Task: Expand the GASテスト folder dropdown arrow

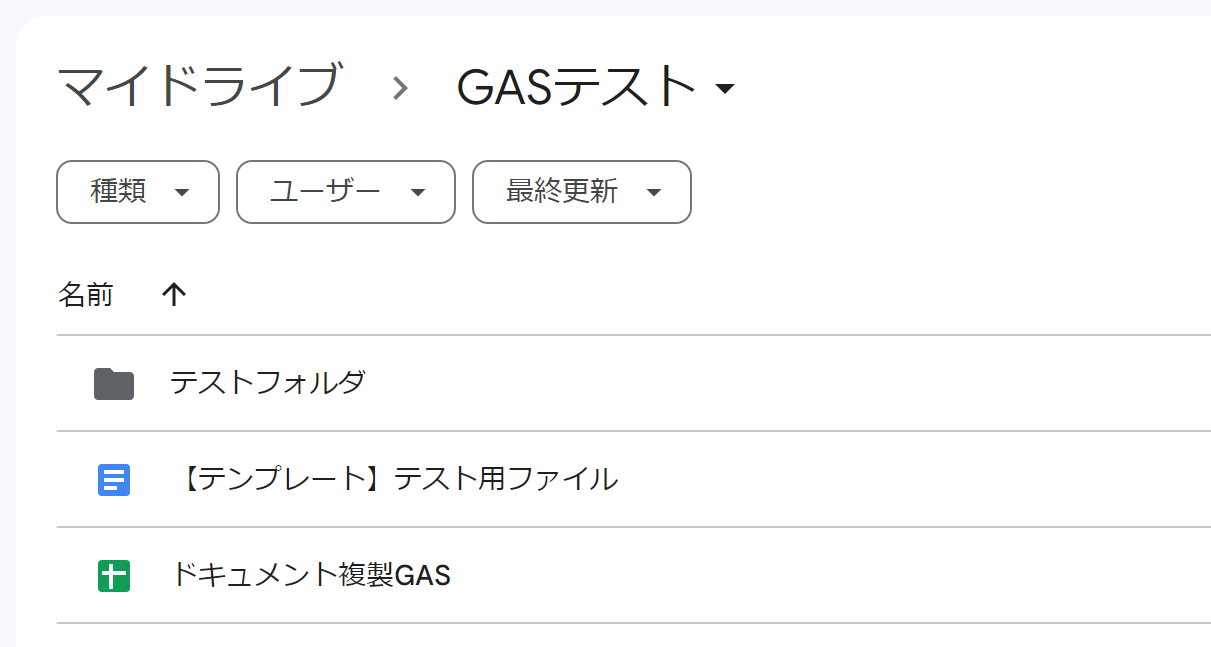Action: [x=726, y=89]
